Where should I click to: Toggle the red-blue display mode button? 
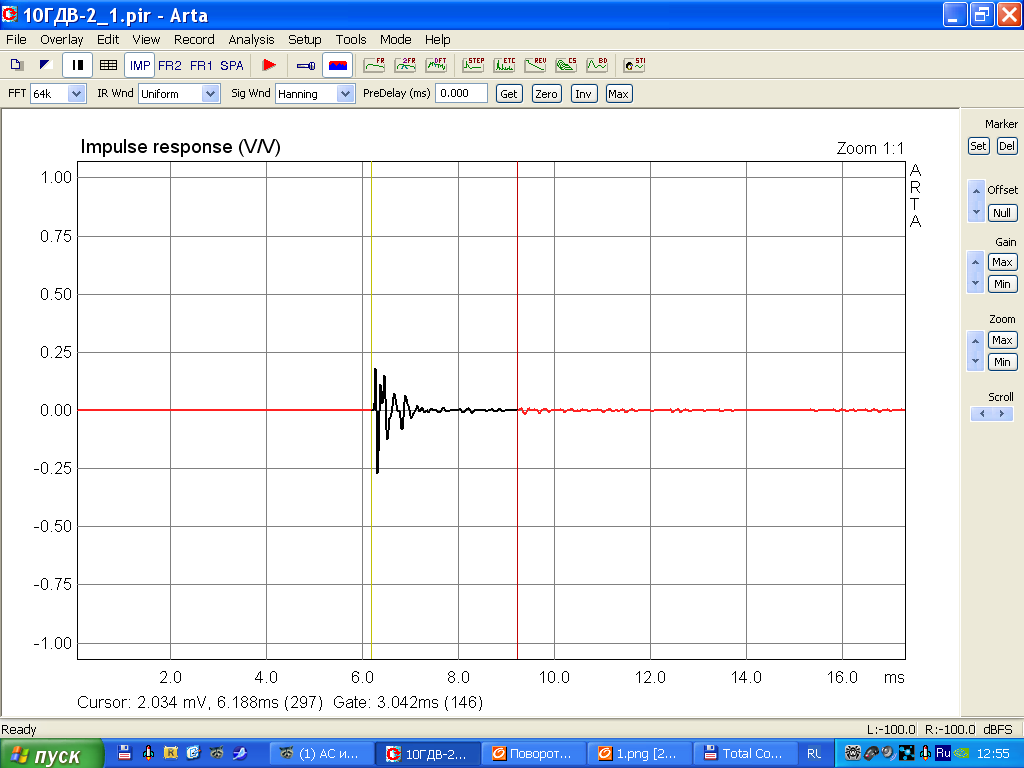click(x=338, y=65)
